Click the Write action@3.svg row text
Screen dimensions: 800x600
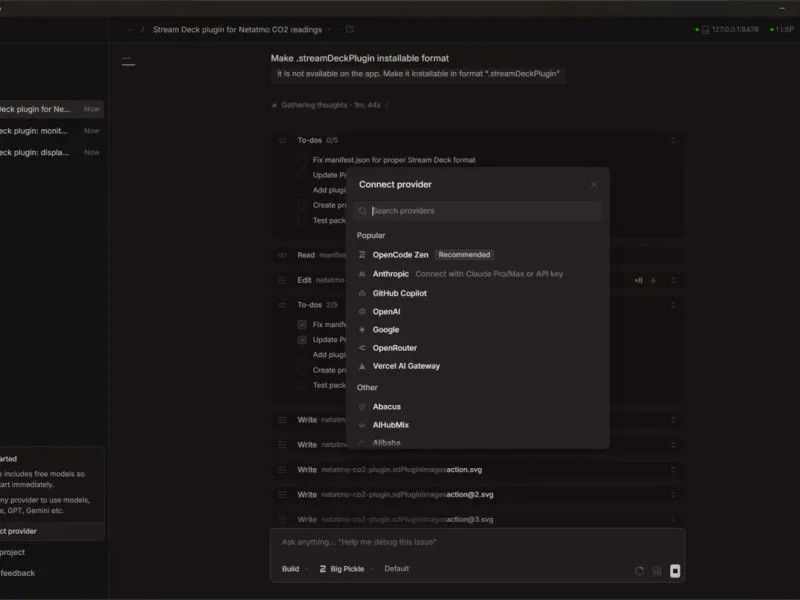[395, 519]
